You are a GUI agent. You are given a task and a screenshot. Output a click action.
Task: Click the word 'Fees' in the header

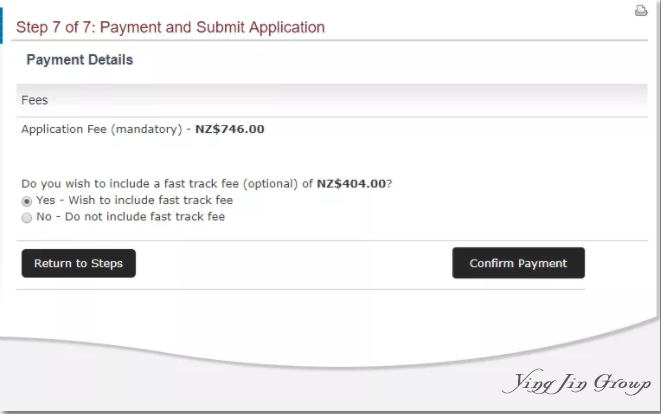tap(35, 100)
